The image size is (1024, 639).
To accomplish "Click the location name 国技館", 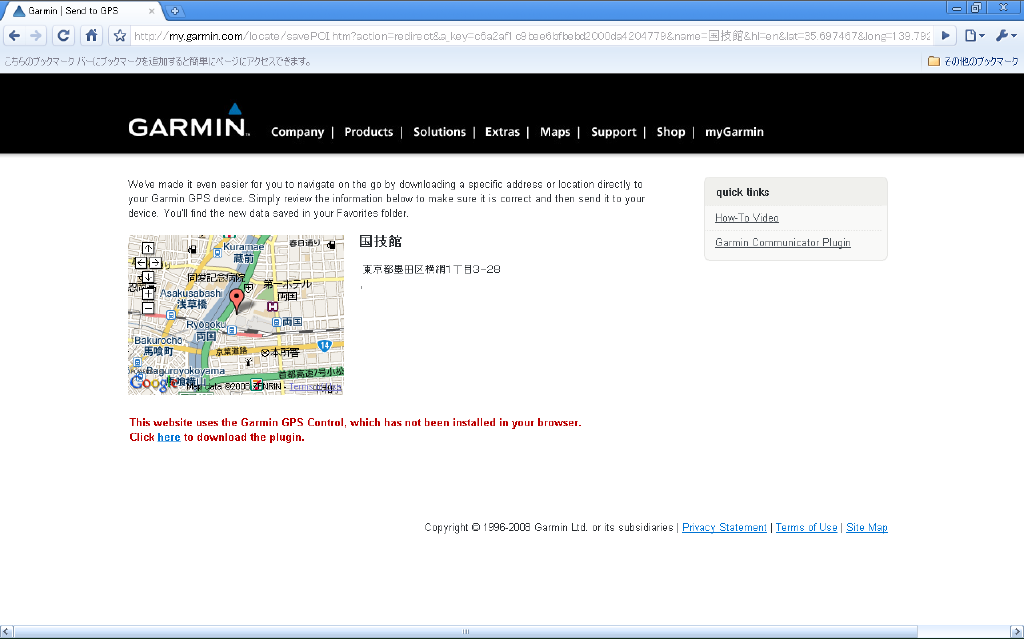I will coord(380,241).
